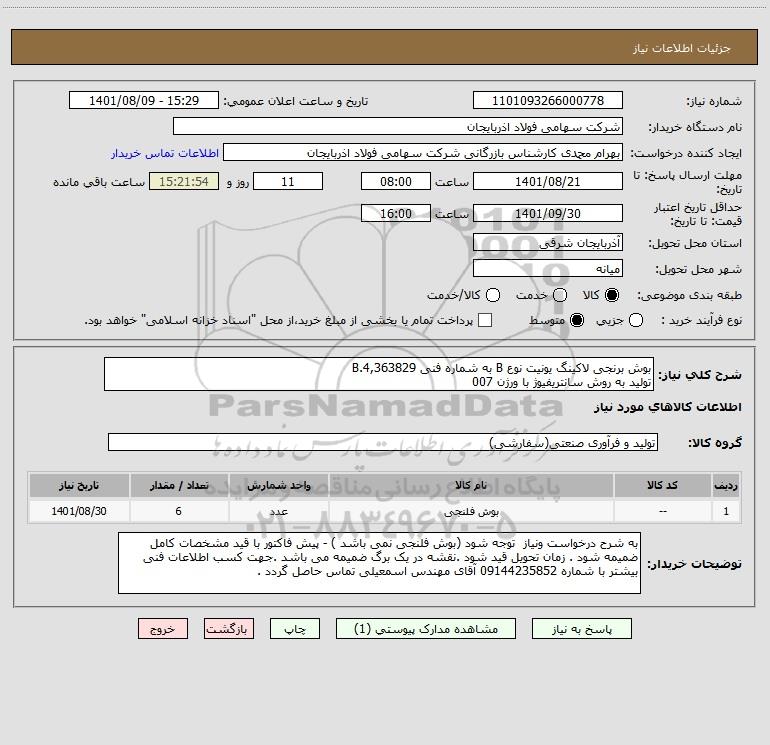Click the city field میانه
The width and height of the screenshot is (770, 745).
click(x=548, y=268)
